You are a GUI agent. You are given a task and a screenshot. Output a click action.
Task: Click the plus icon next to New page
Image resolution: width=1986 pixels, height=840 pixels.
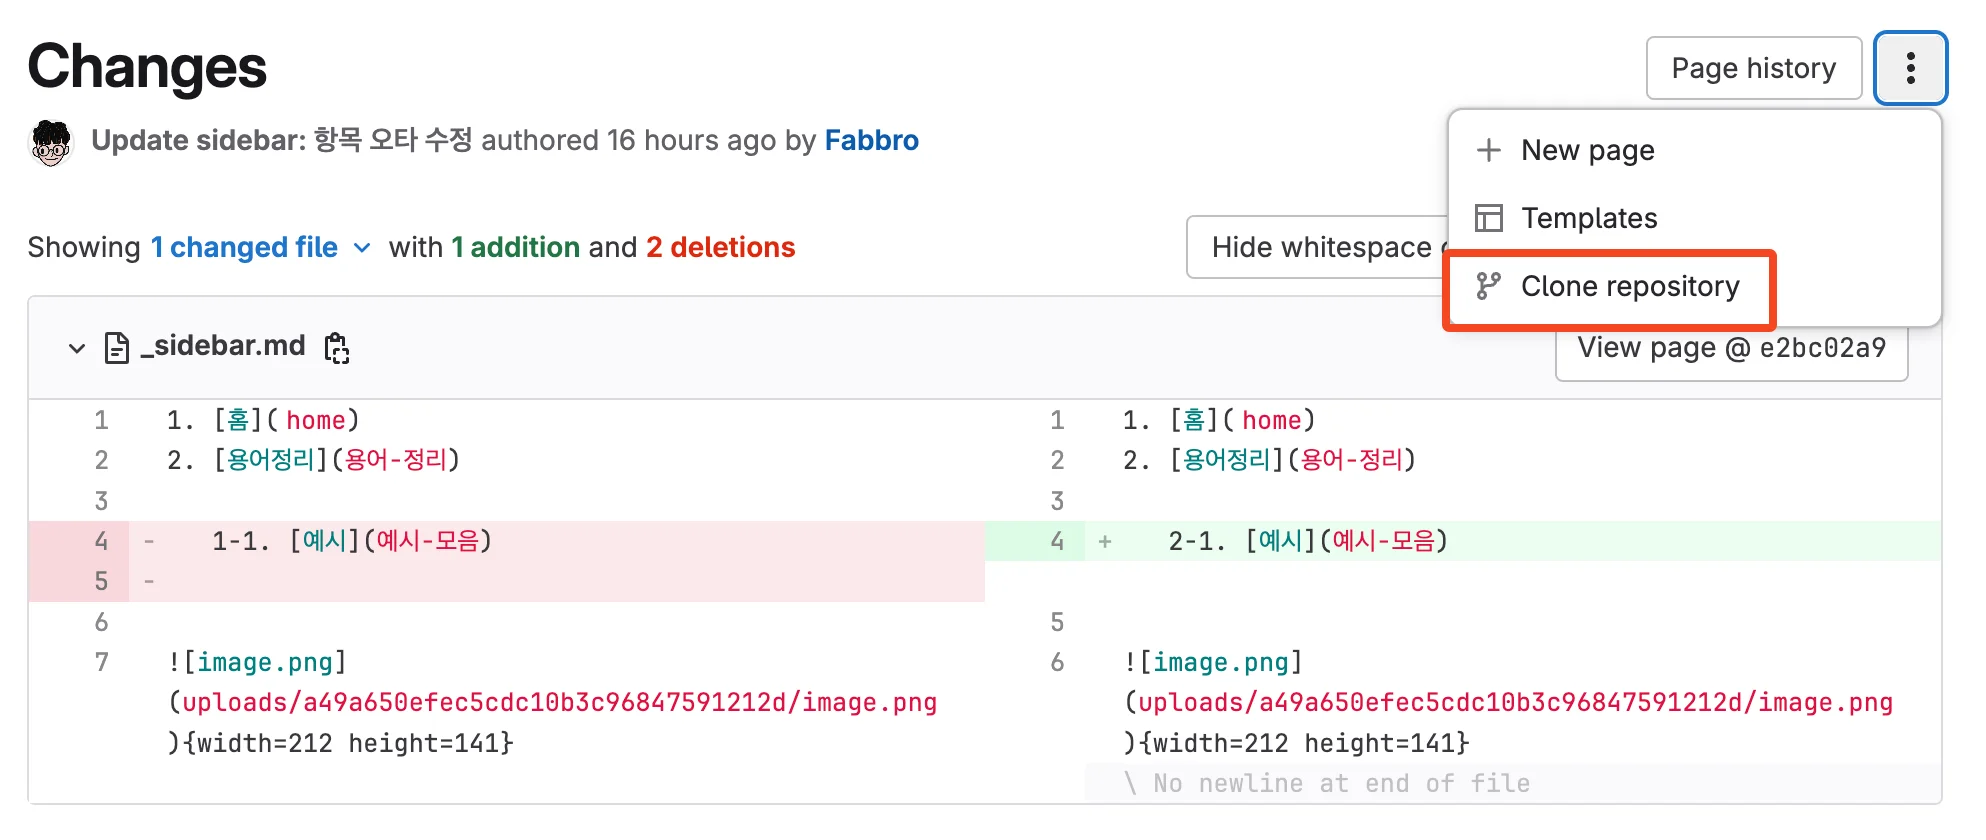pos(1489,150)
